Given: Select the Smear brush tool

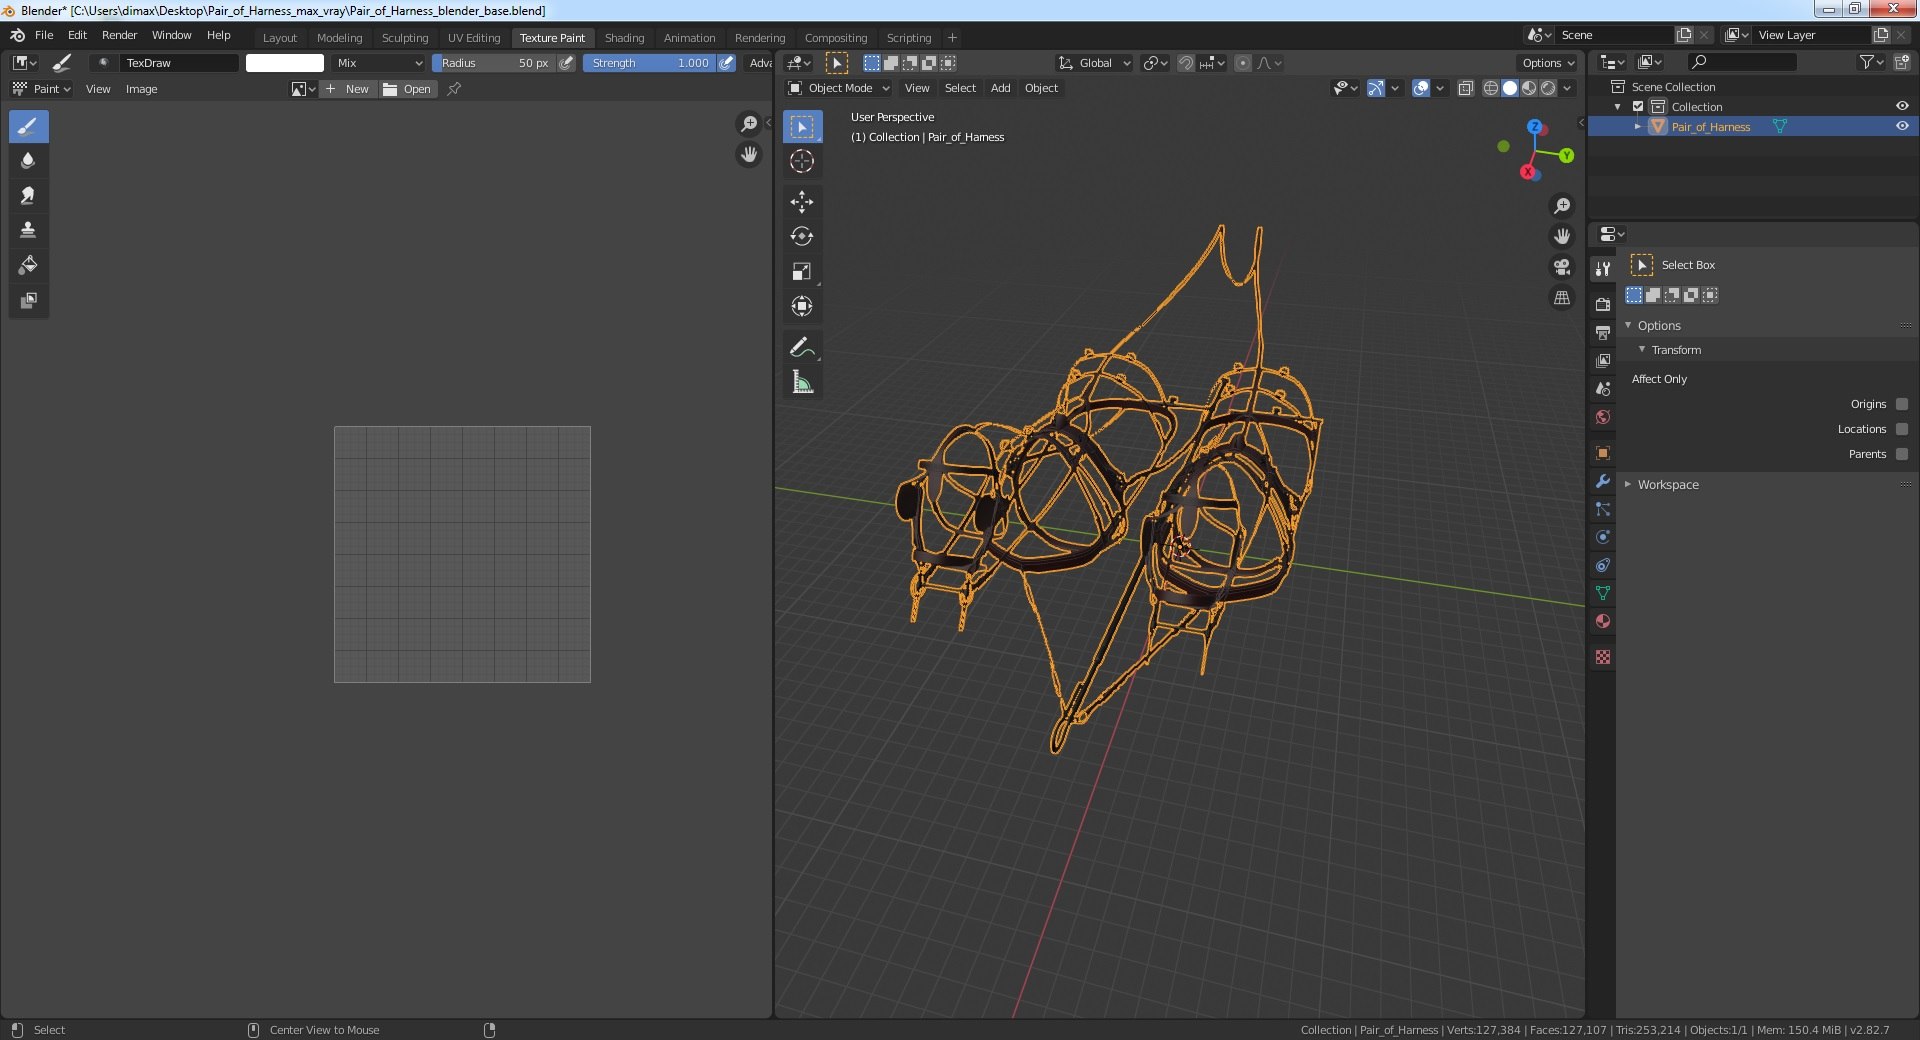Looking at the screenshot, I should click(28, 196).
